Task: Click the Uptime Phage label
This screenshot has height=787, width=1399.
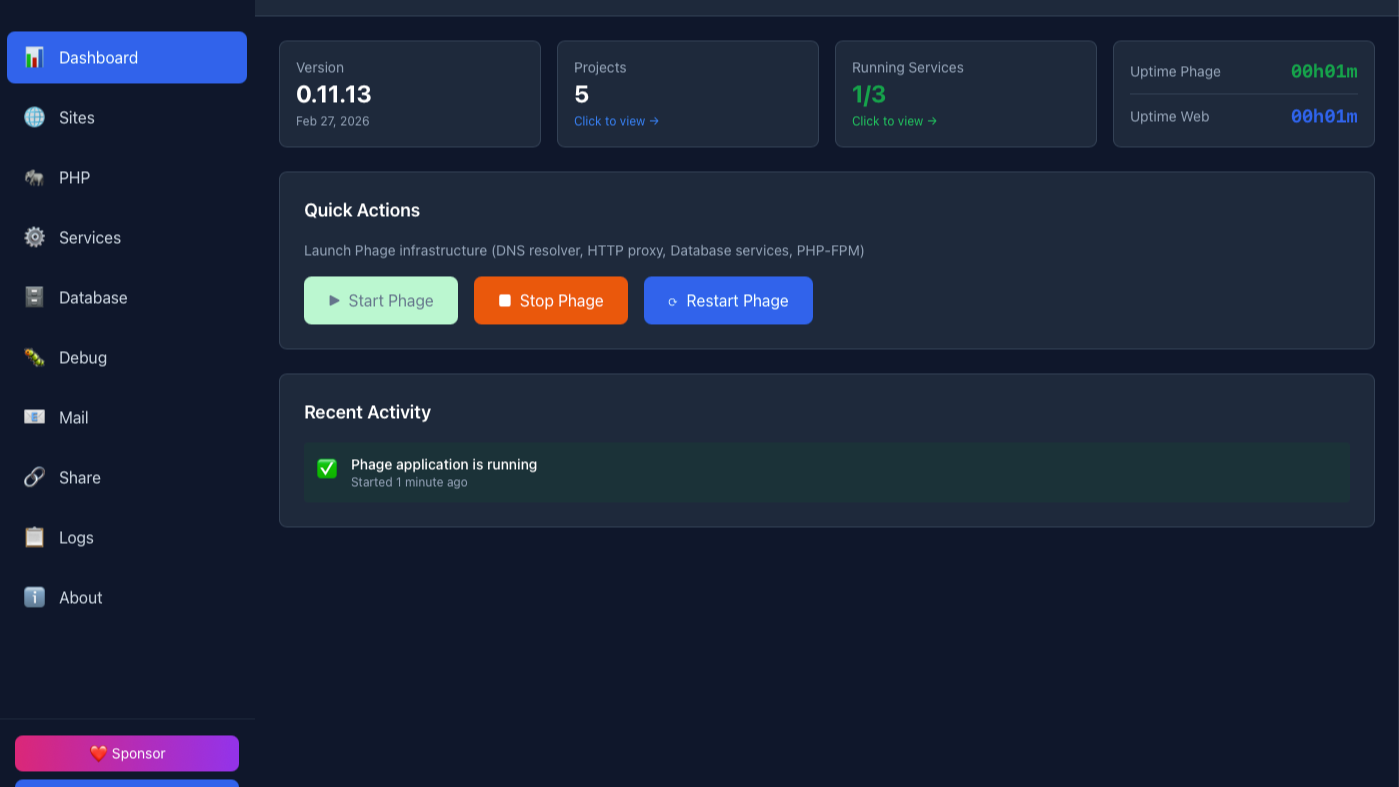Action: [1175, 71]
